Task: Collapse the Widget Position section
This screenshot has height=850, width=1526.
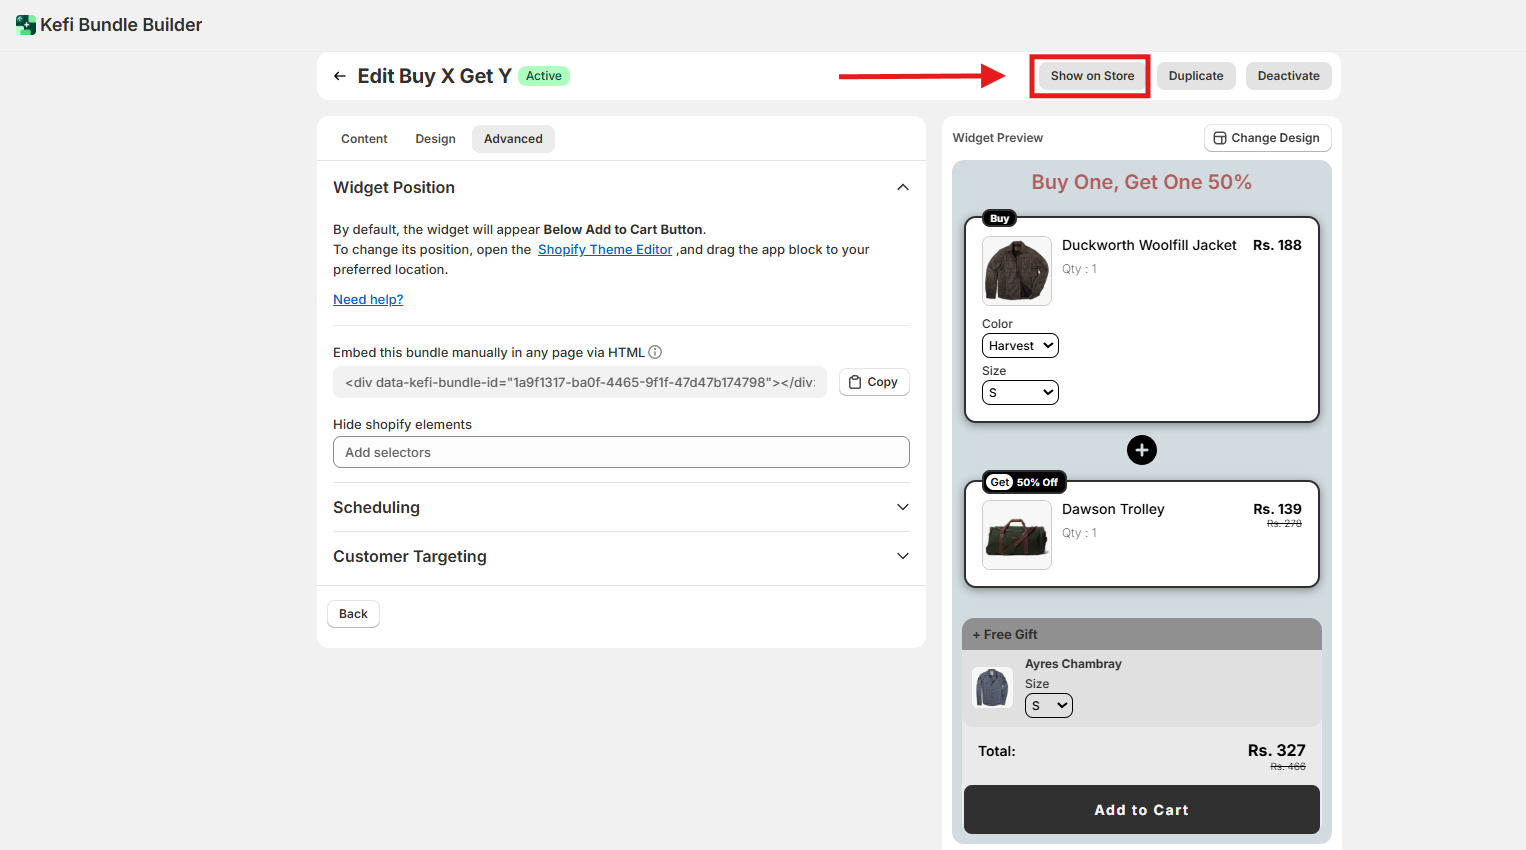Action: coord(902,188)
